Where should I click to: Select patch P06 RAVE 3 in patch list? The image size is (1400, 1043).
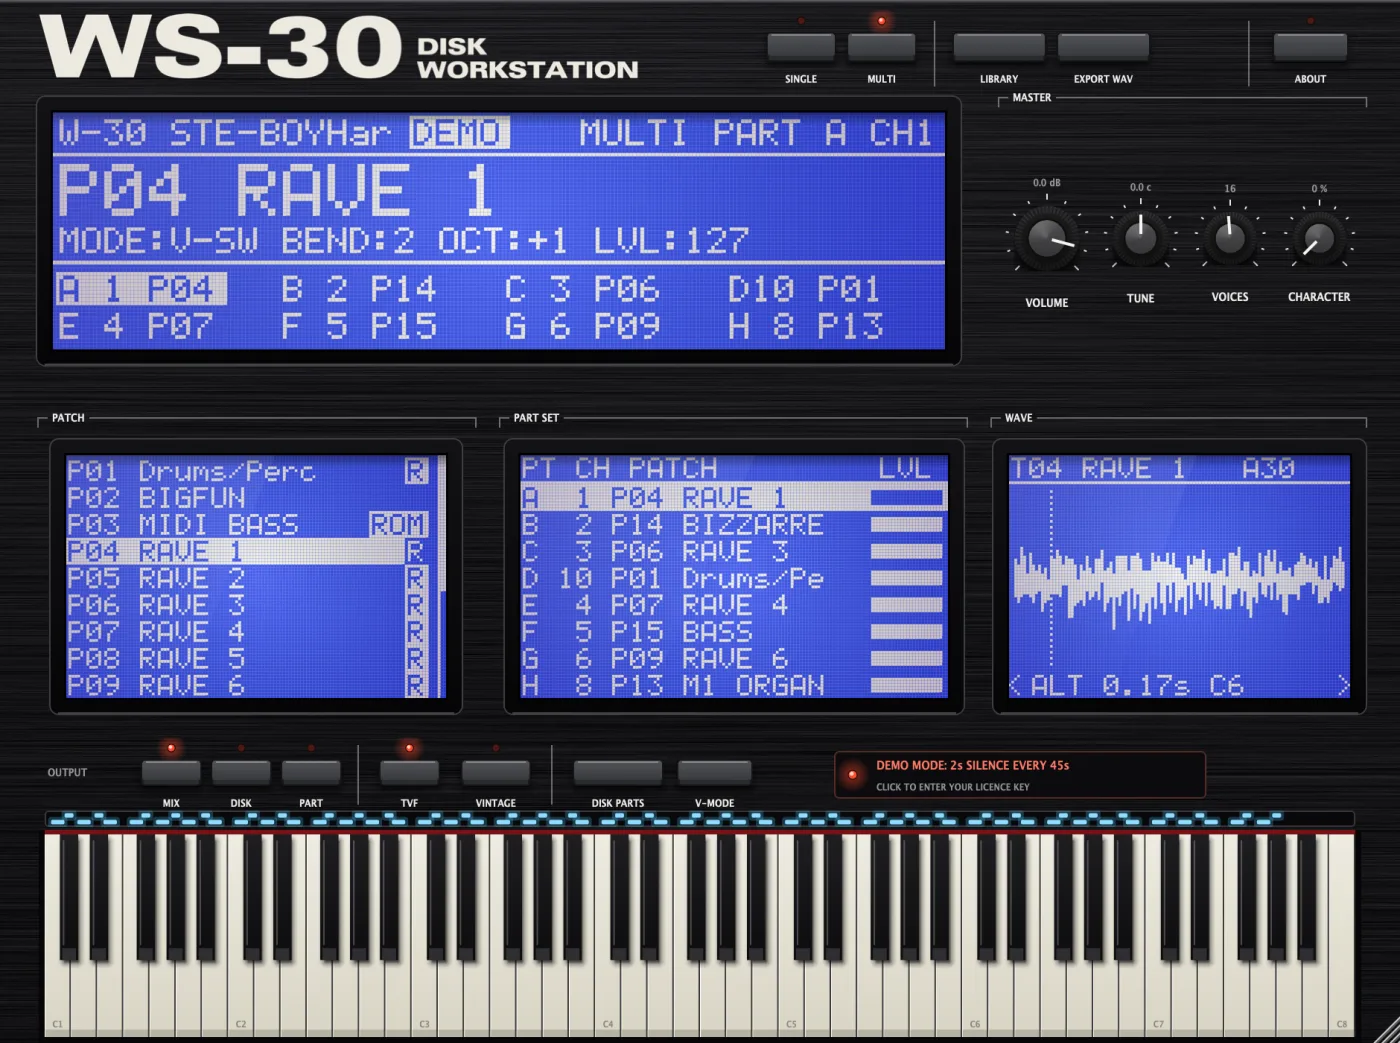tap(247, 605)
